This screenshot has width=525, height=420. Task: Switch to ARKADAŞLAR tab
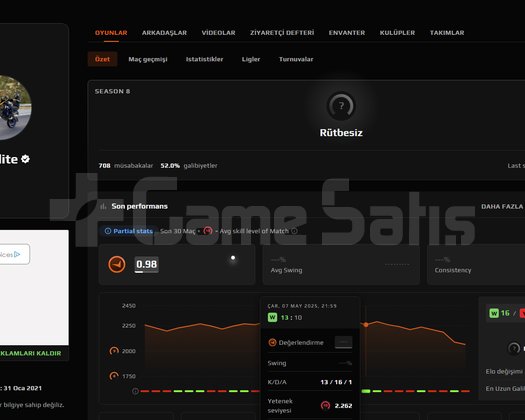(x=164, y=33)
